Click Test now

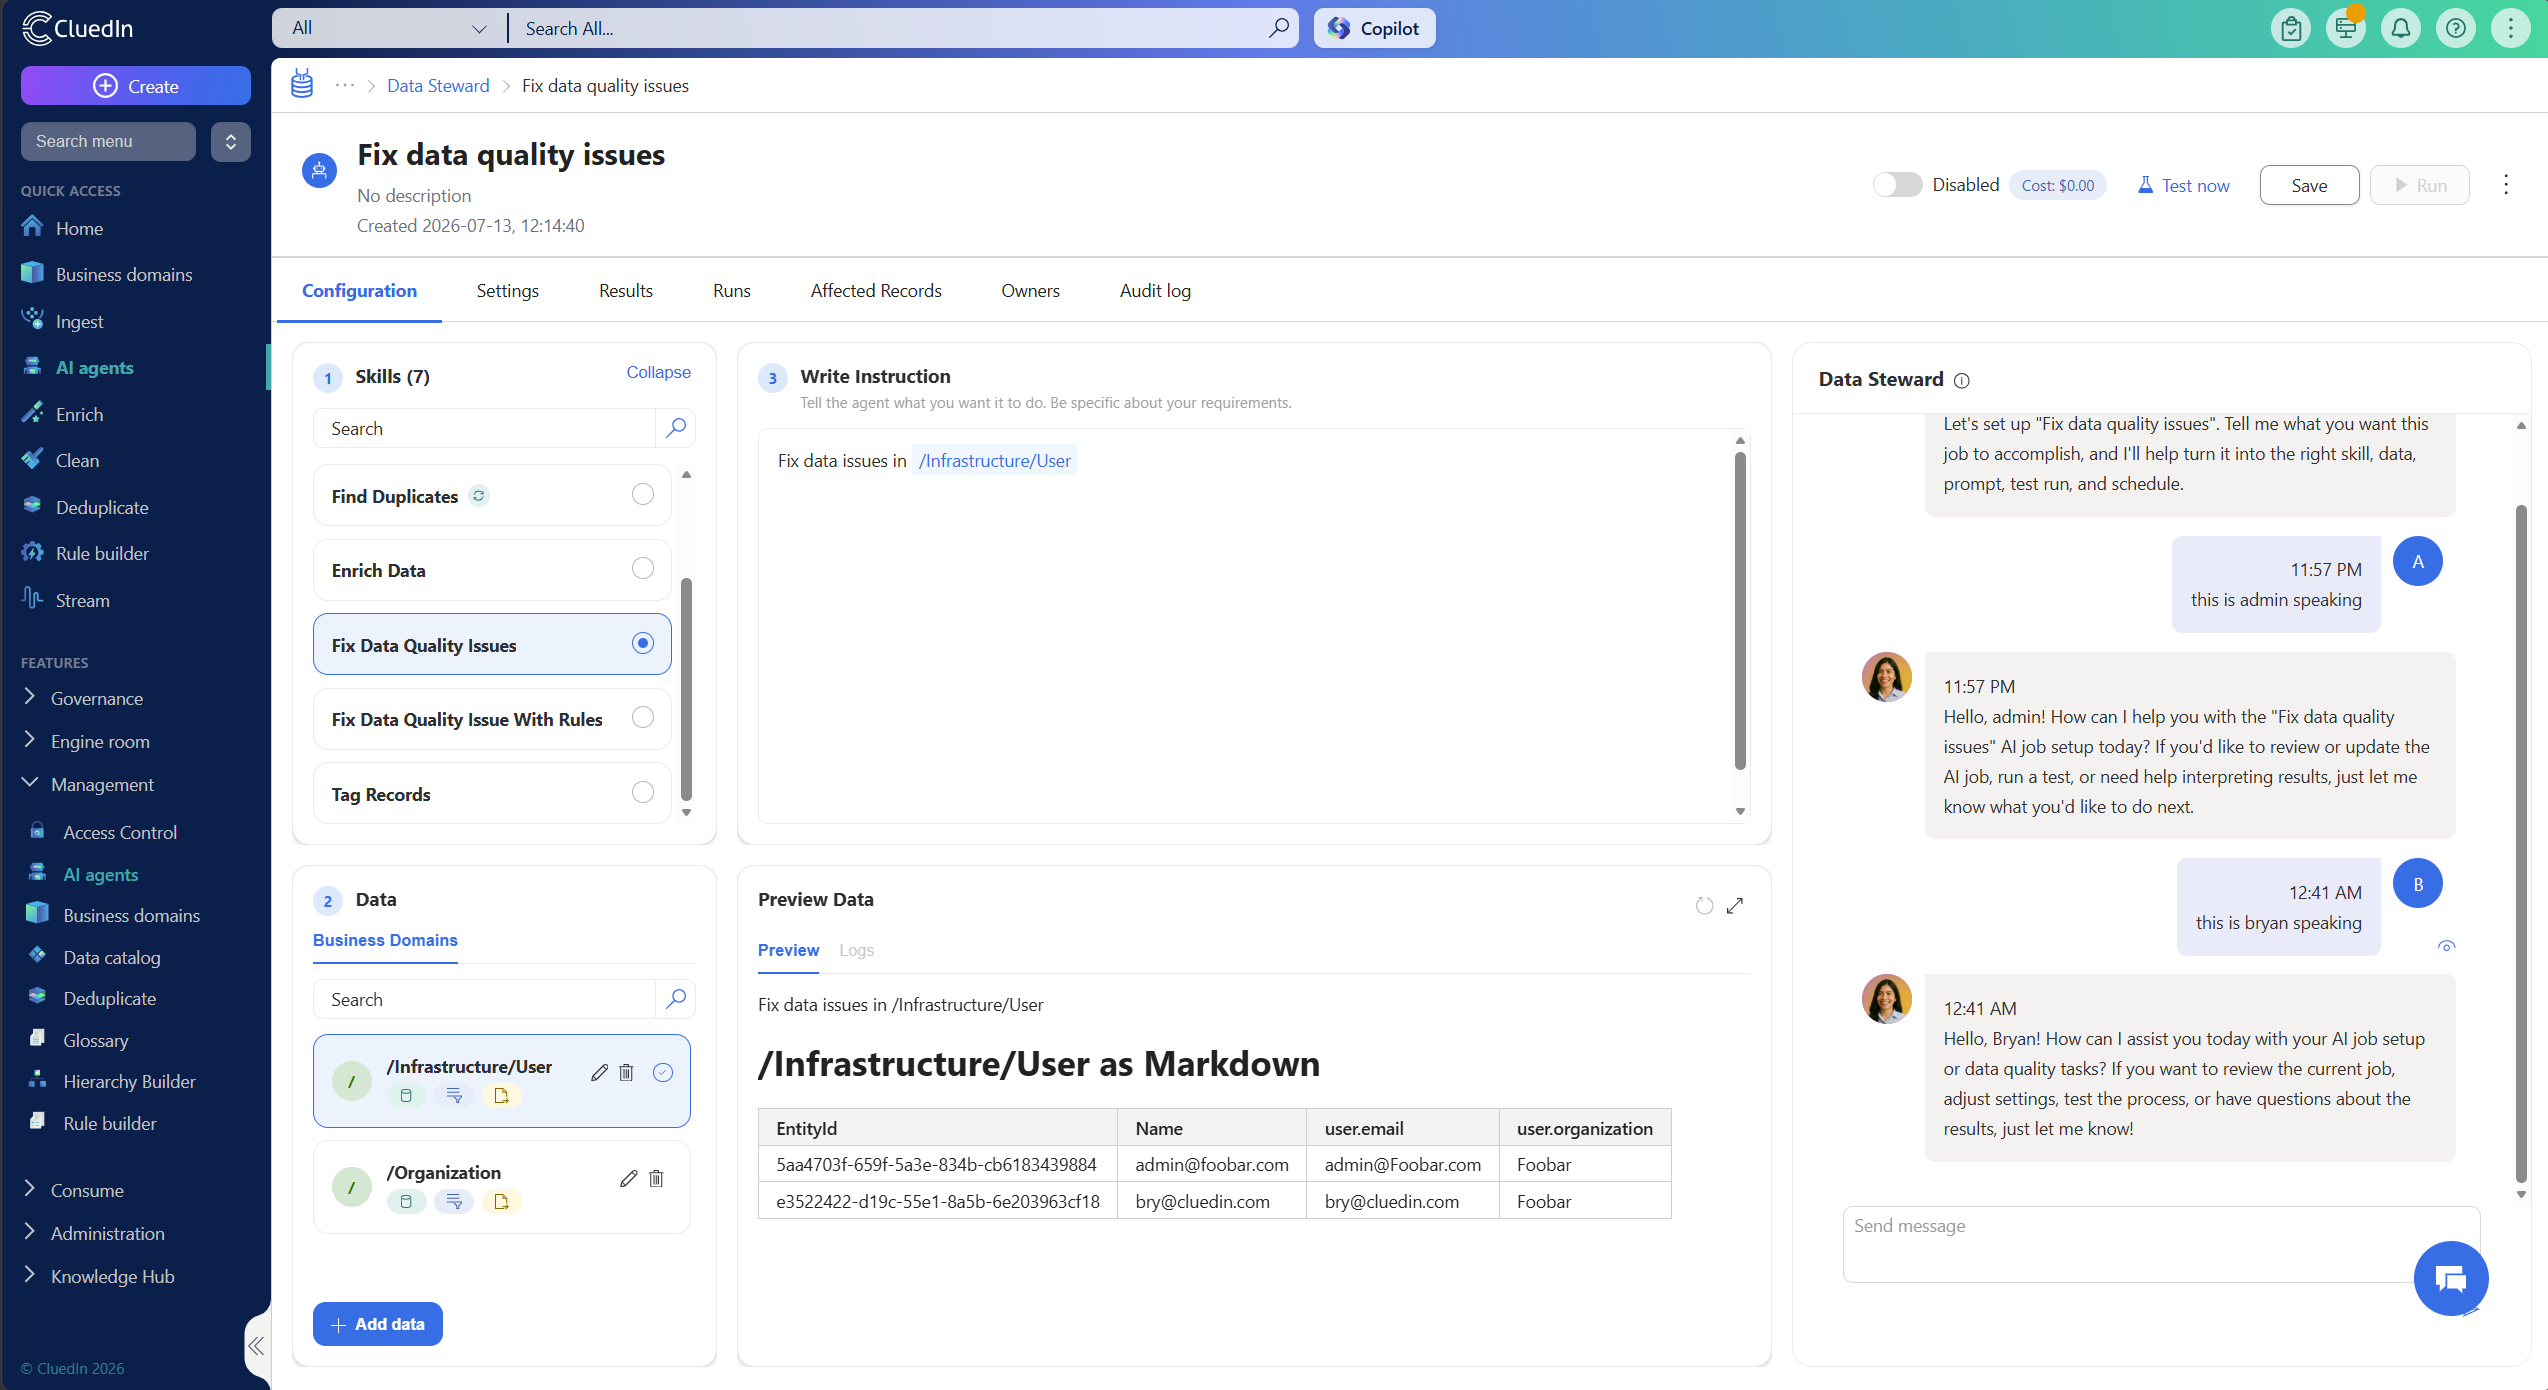tap(2183, 185)
